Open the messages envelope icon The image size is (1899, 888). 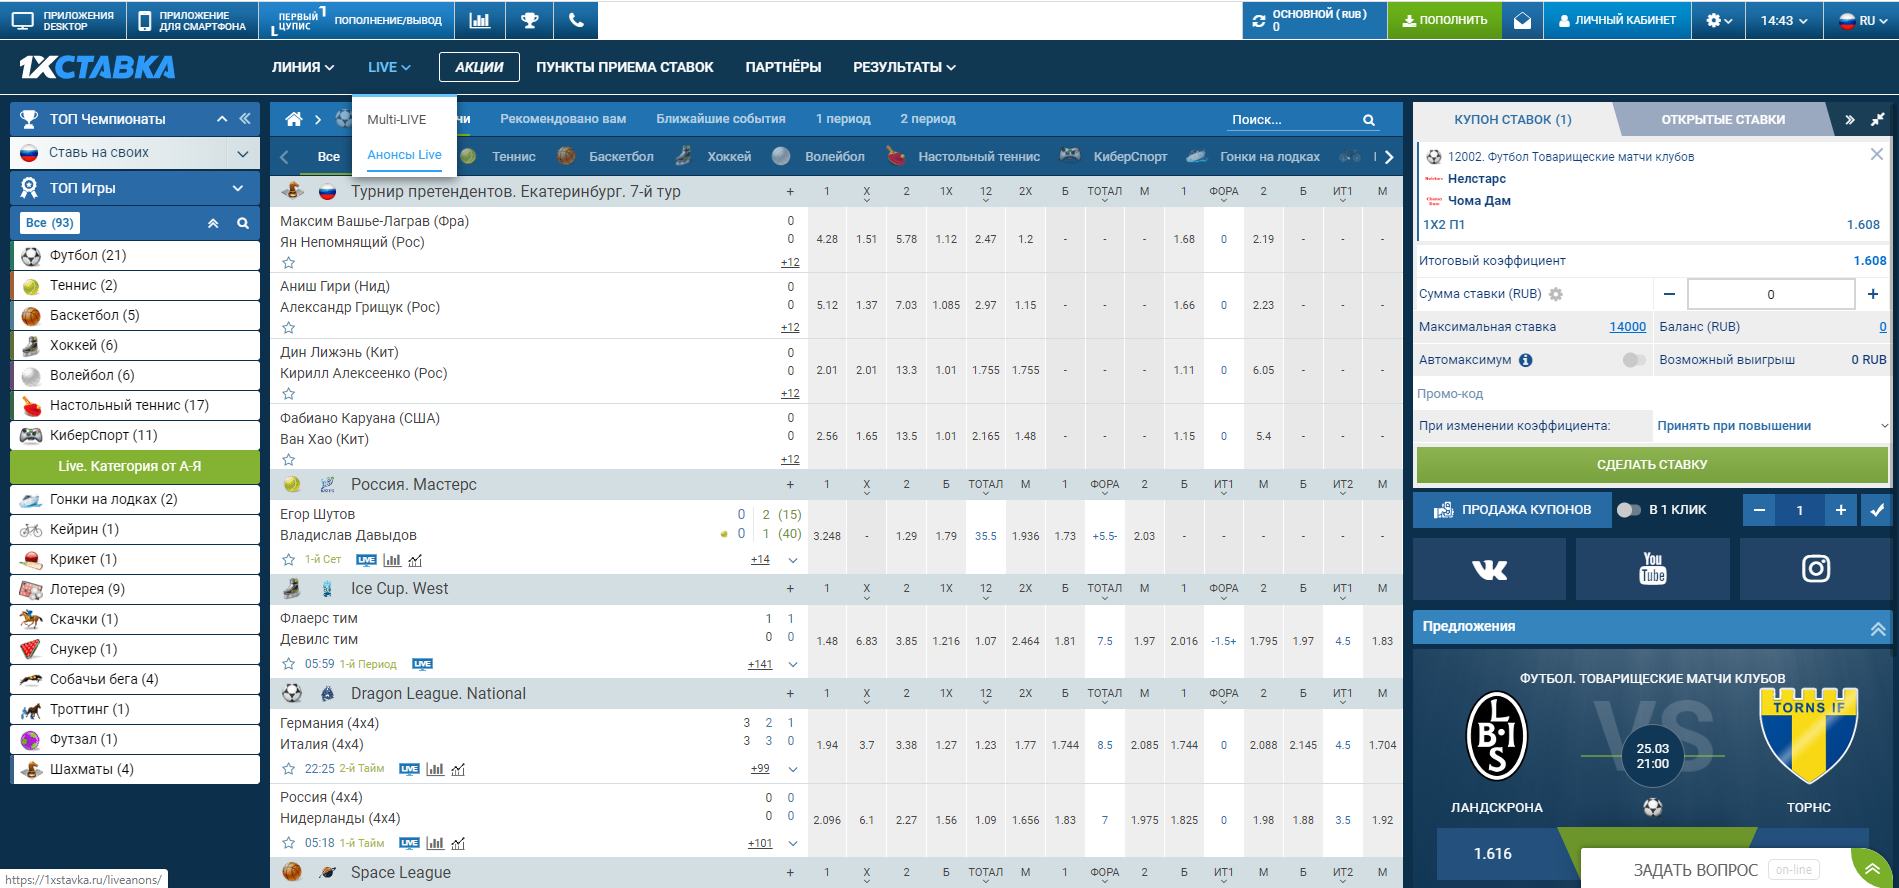click(1522, 20)
